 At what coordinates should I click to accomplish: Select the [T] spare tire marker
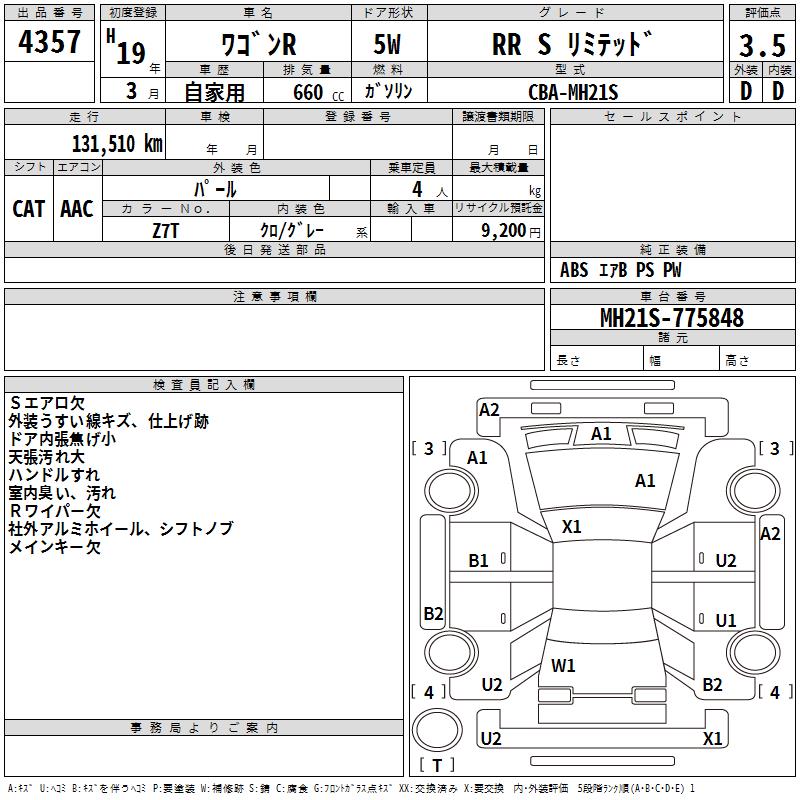(x=437, y=765)
